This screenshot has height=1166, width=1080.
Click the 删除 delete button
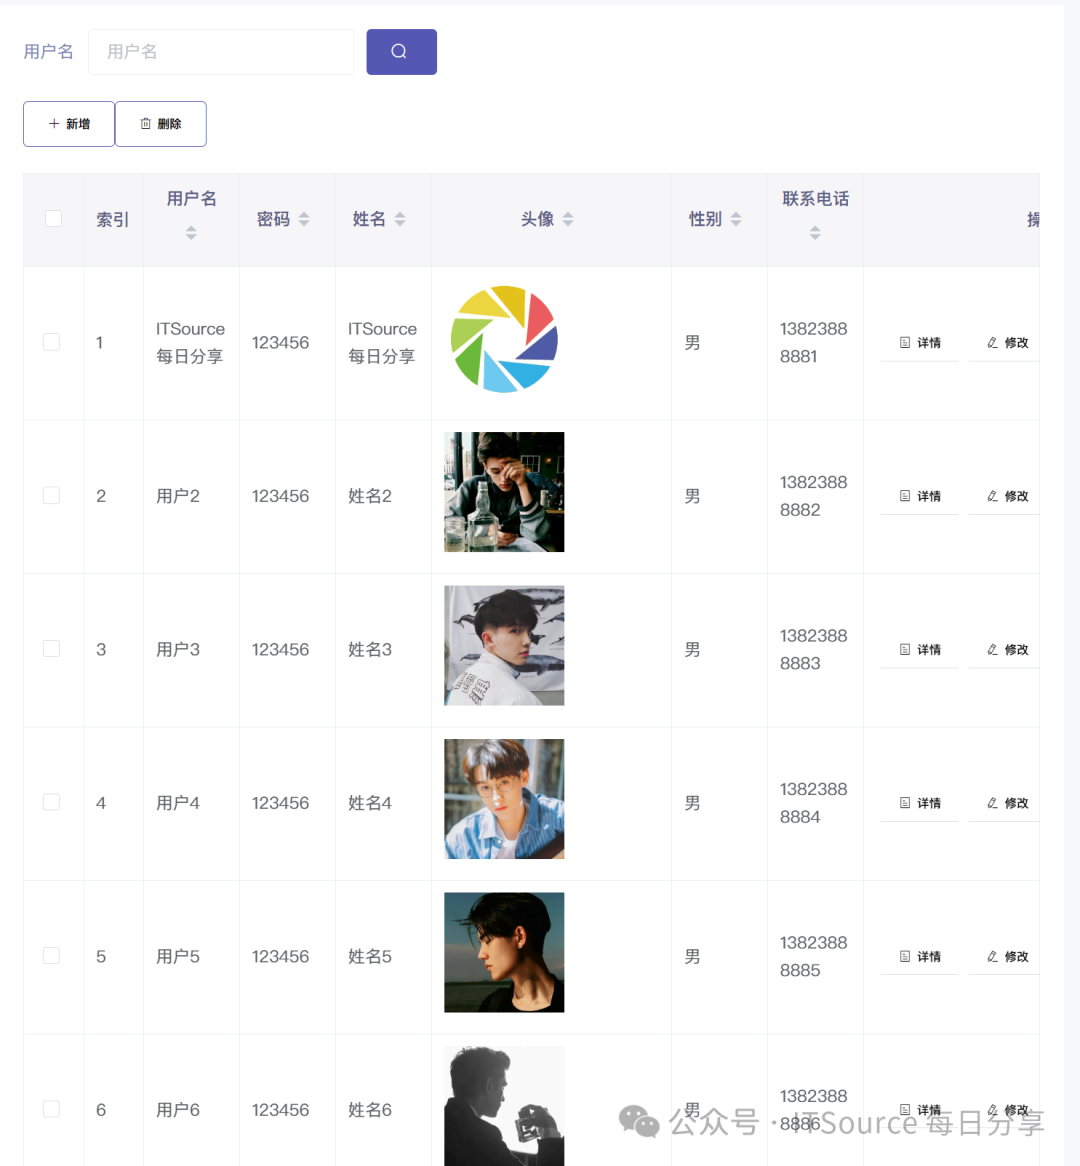(161, 124)
